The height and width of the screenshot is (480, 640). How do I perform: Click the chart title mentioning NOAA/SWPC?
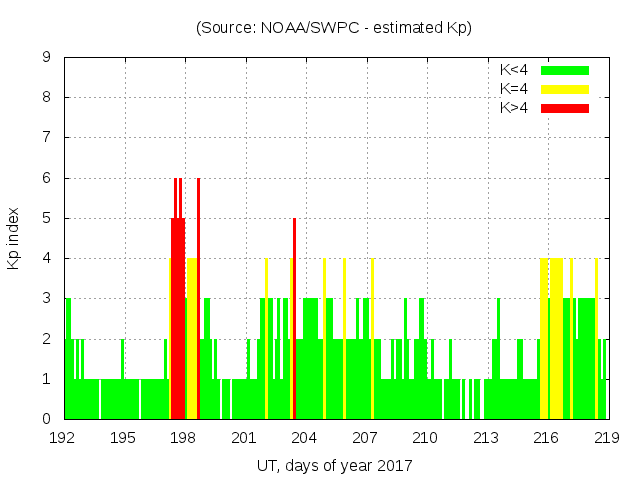click(333, 28)
